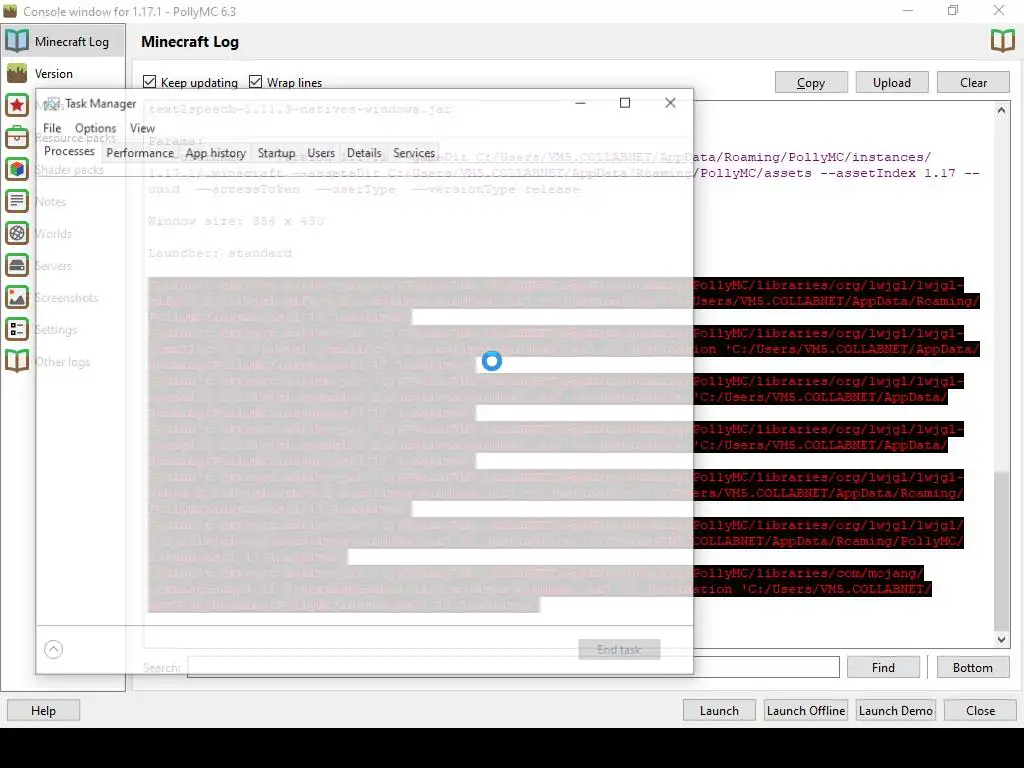Toggle the Keep updating checkbox

[150, 82]
